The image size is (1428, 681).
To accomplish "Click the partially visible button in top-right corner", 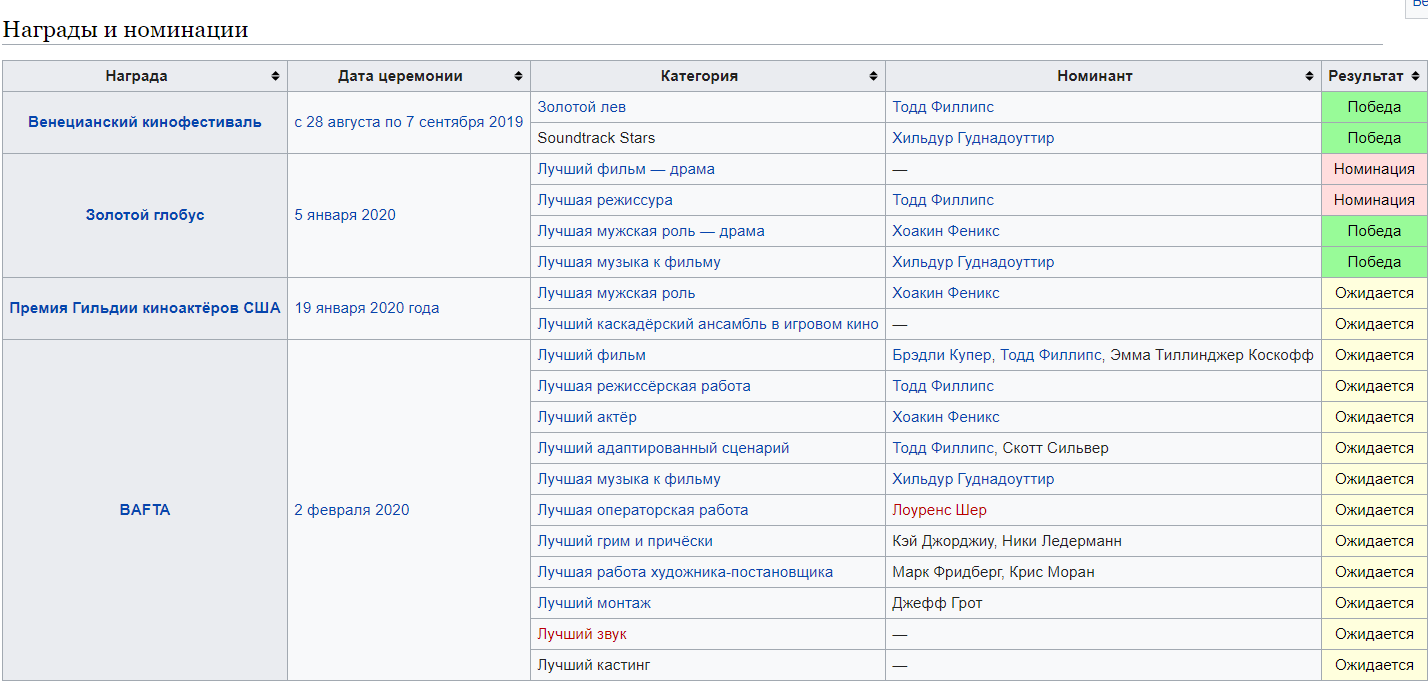I will tap(1421, 8).
